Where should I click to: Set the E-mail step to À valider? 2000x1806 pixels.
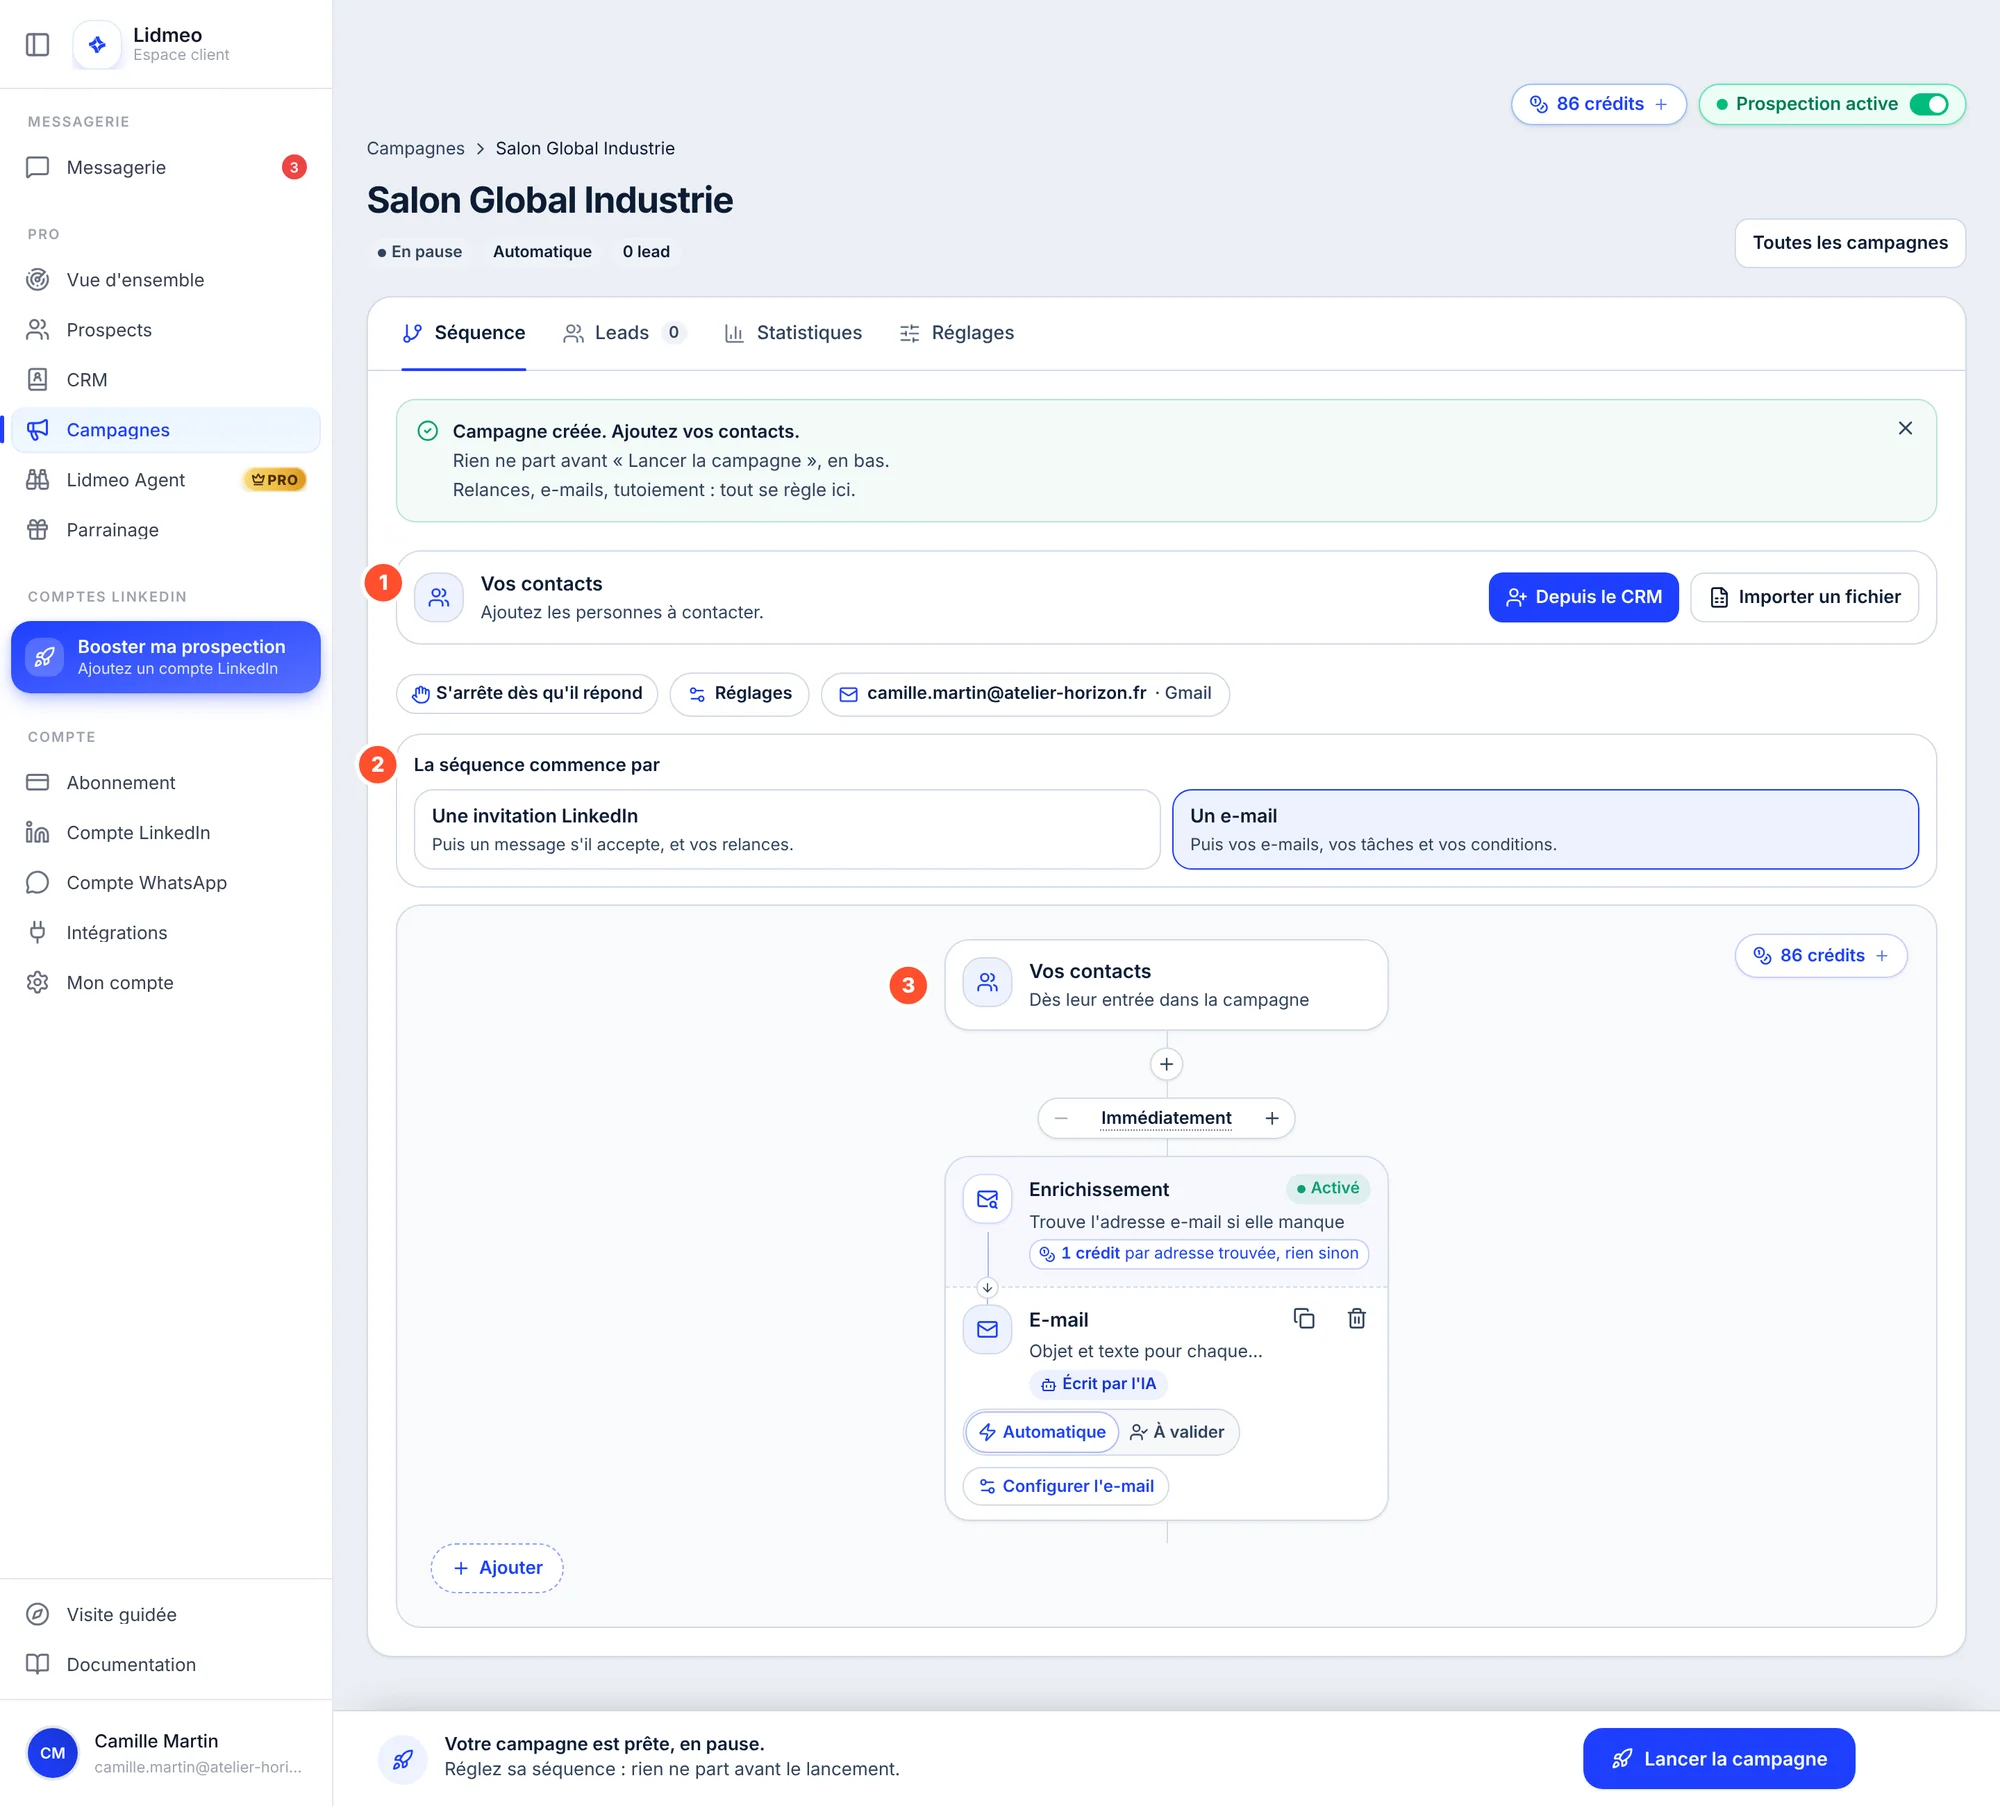(1177, 1432)
